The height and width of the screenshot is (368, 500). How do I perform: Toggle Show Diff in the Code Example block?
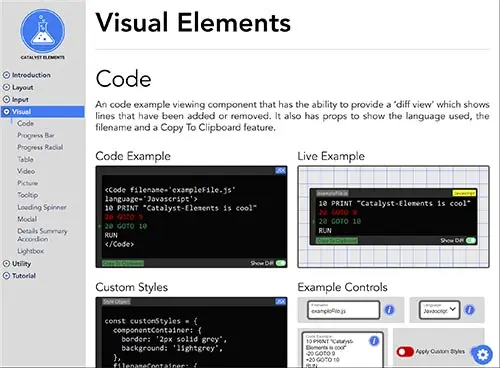pos(281,263)
